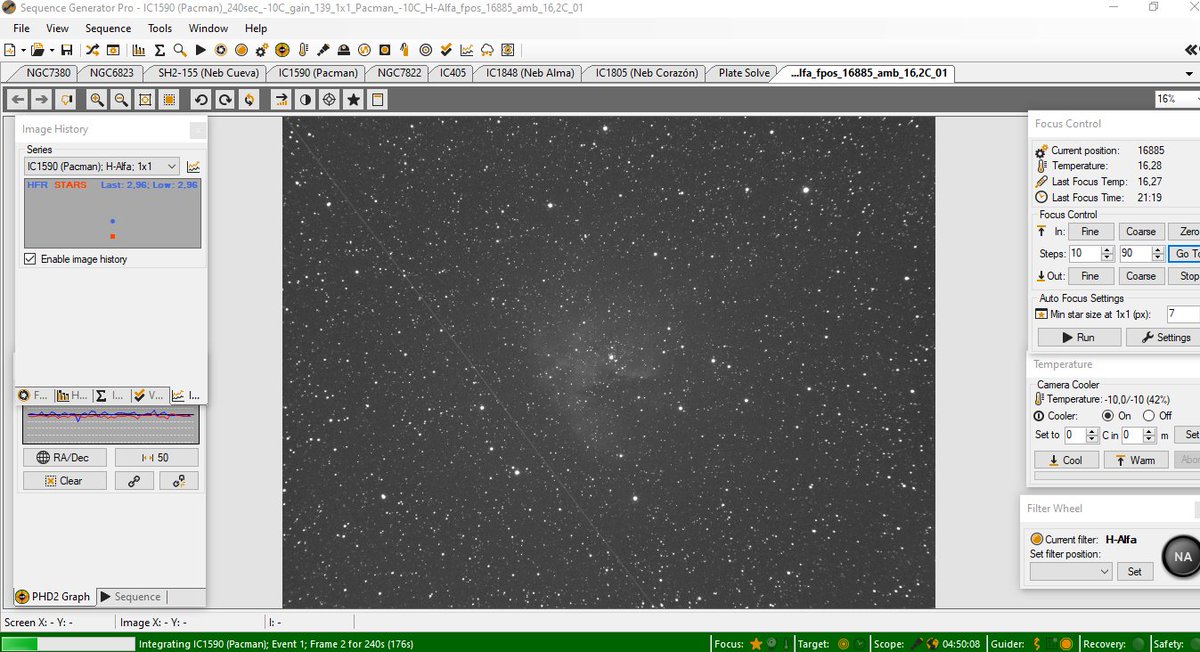Open the cloud weather toolbar icon
Screen dimensions: 1200x652
point(487,50)
